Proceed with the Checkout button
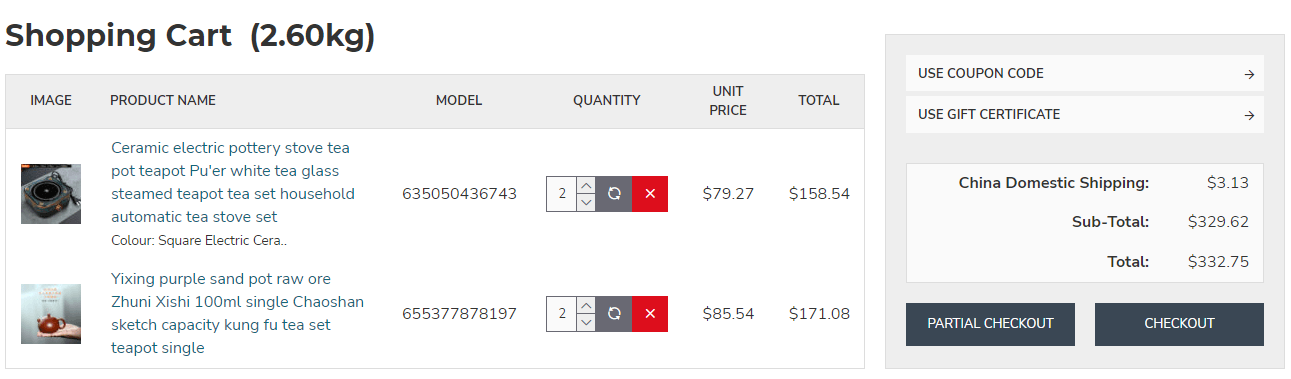Viewport: 1291px width, 379px height. coord(1179,324)
